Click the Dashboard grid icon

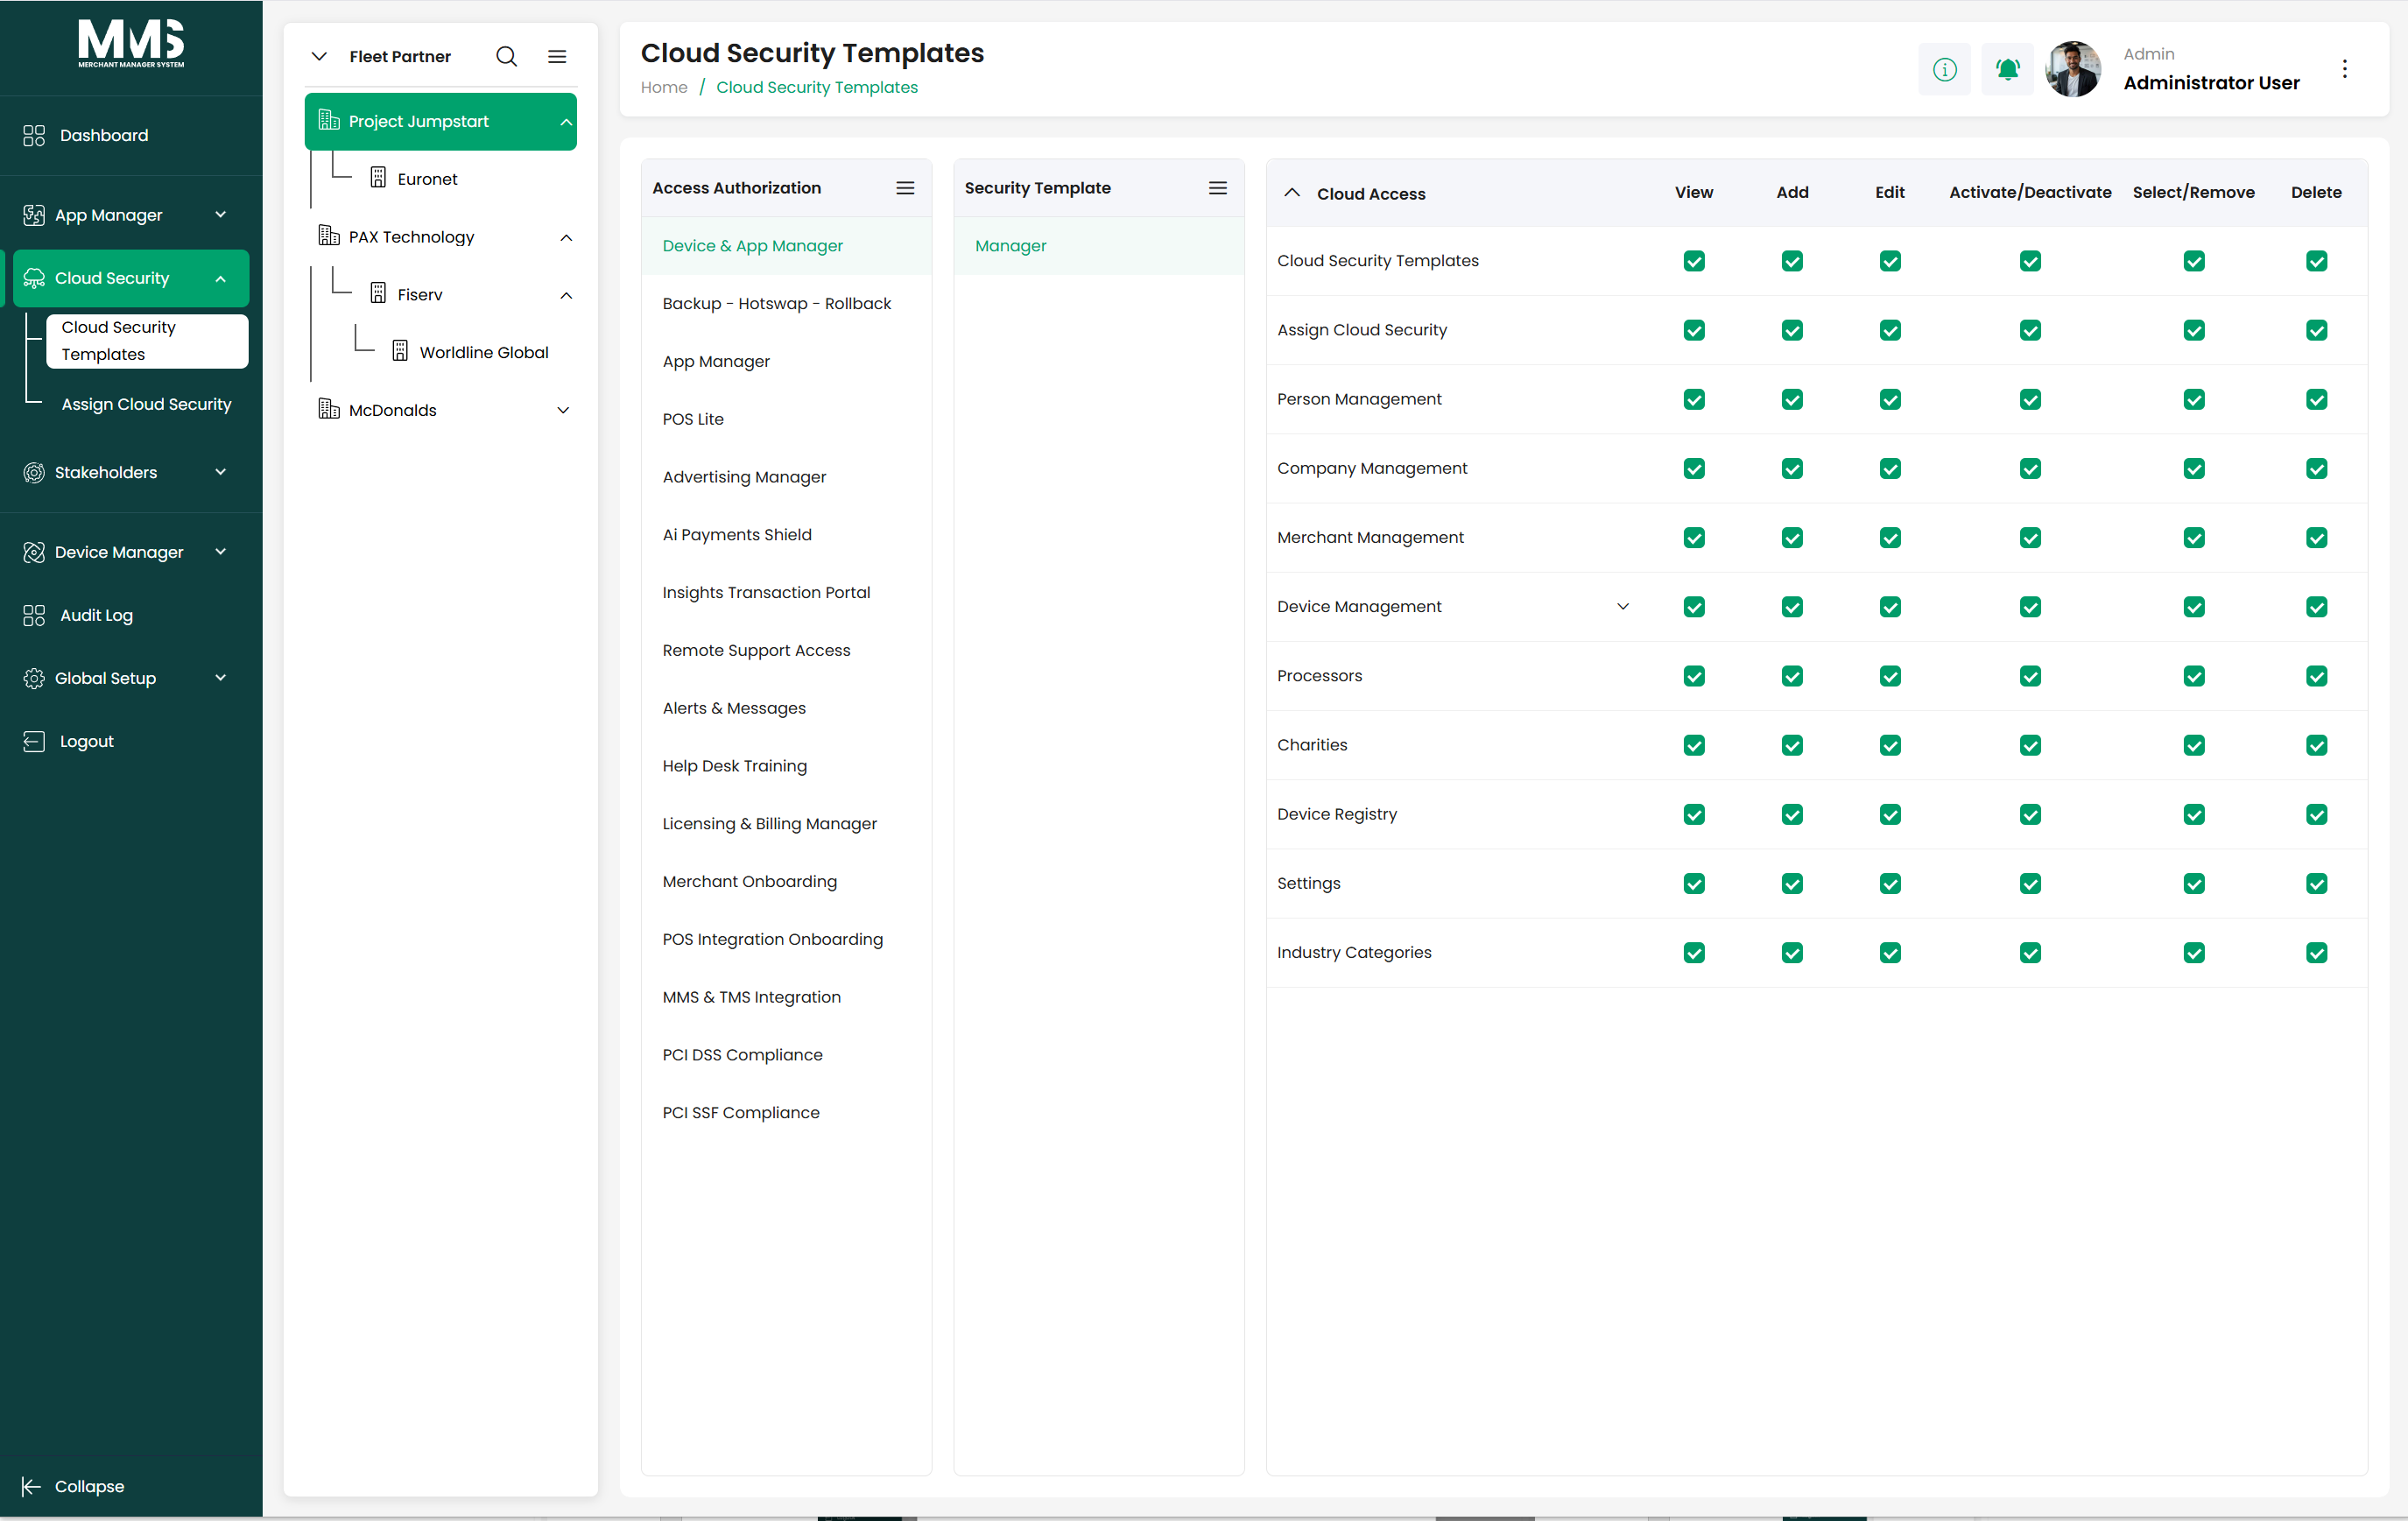(x=34, y=135)
